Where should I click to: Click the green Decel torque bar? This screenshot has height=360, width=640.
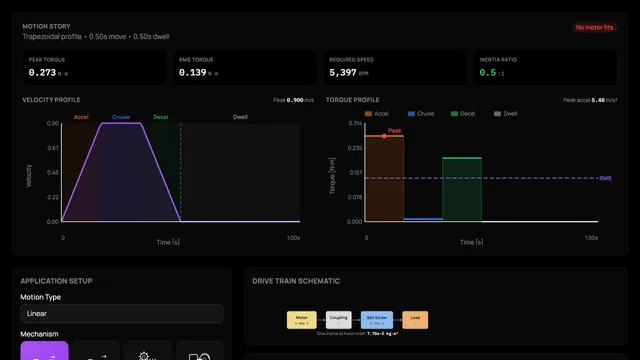(462, 190)
